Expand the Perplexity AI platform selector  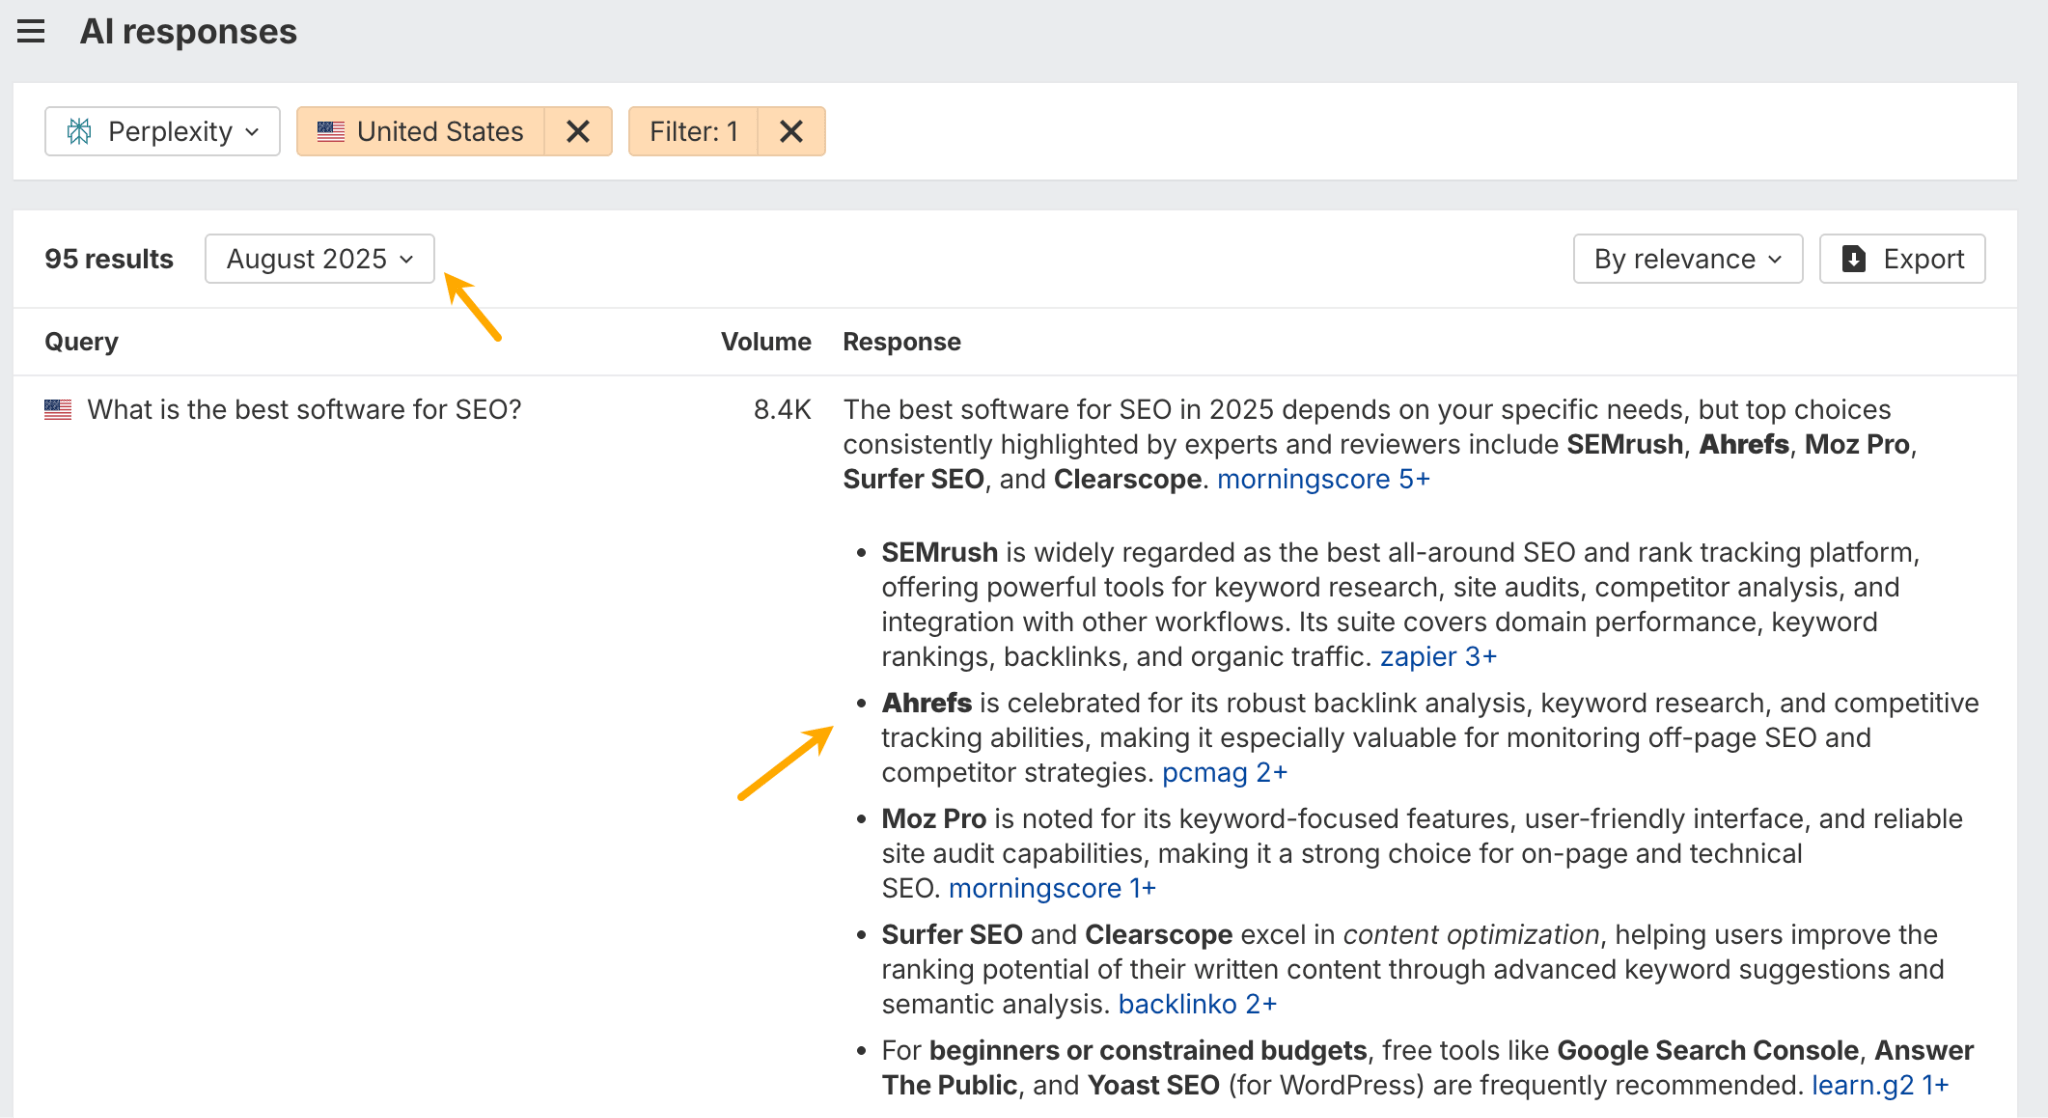[x=162, y=131]
